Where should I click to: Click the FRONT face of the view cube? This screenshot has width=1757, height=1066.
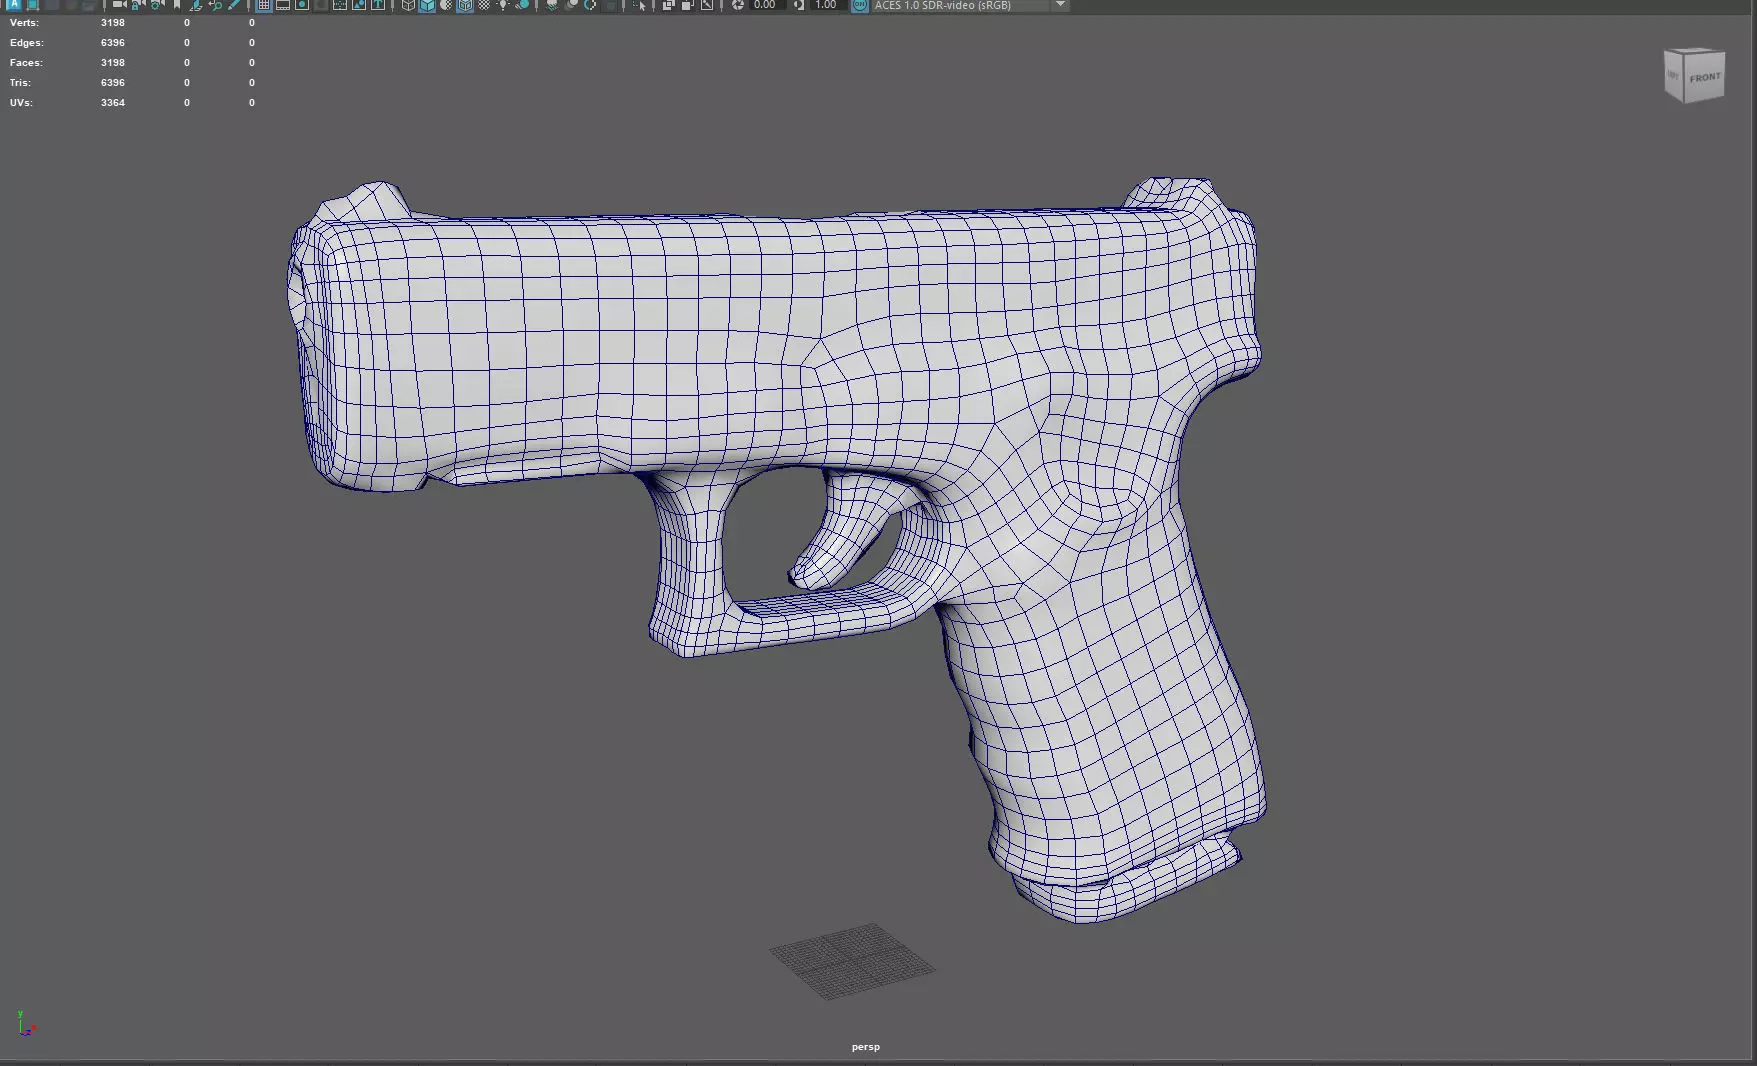[1705, 77]
